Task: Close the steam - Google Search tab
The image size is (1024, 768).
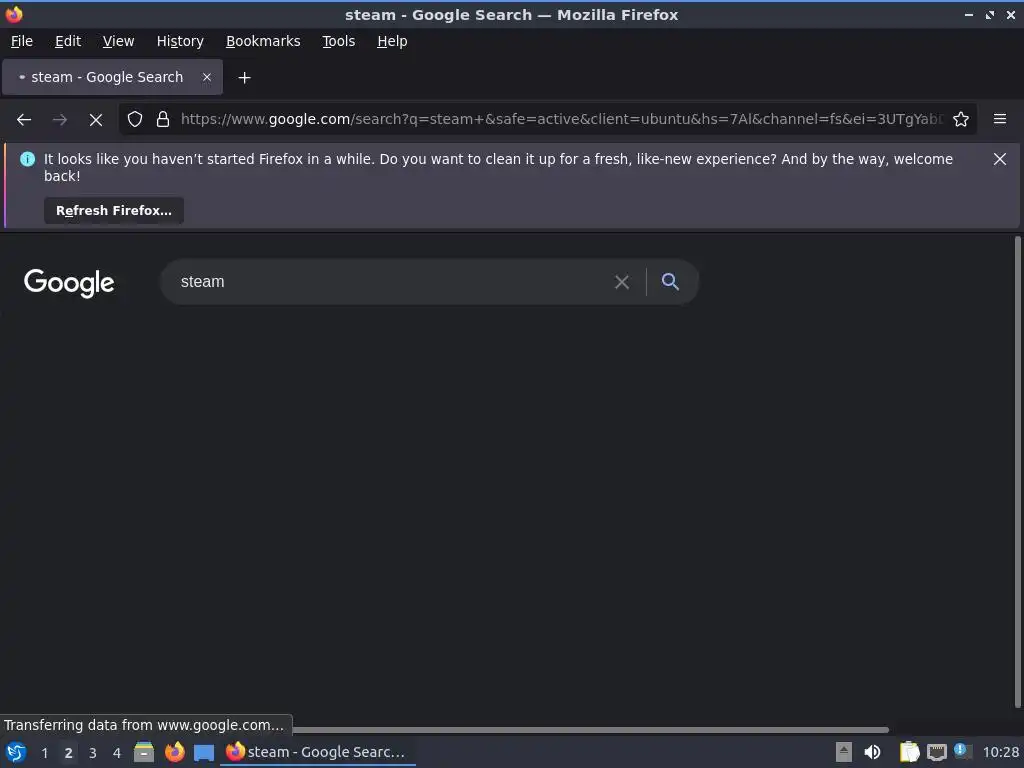Action: coord(207,77)
